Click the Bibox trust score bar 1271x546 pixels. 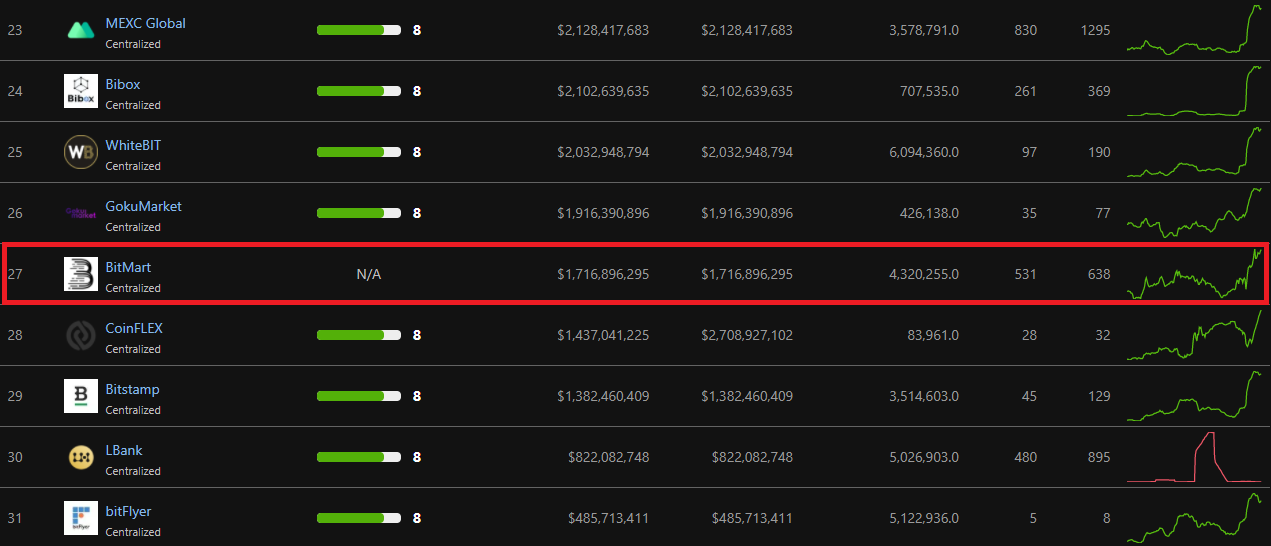pyautogui.click(x=359, y=91)
